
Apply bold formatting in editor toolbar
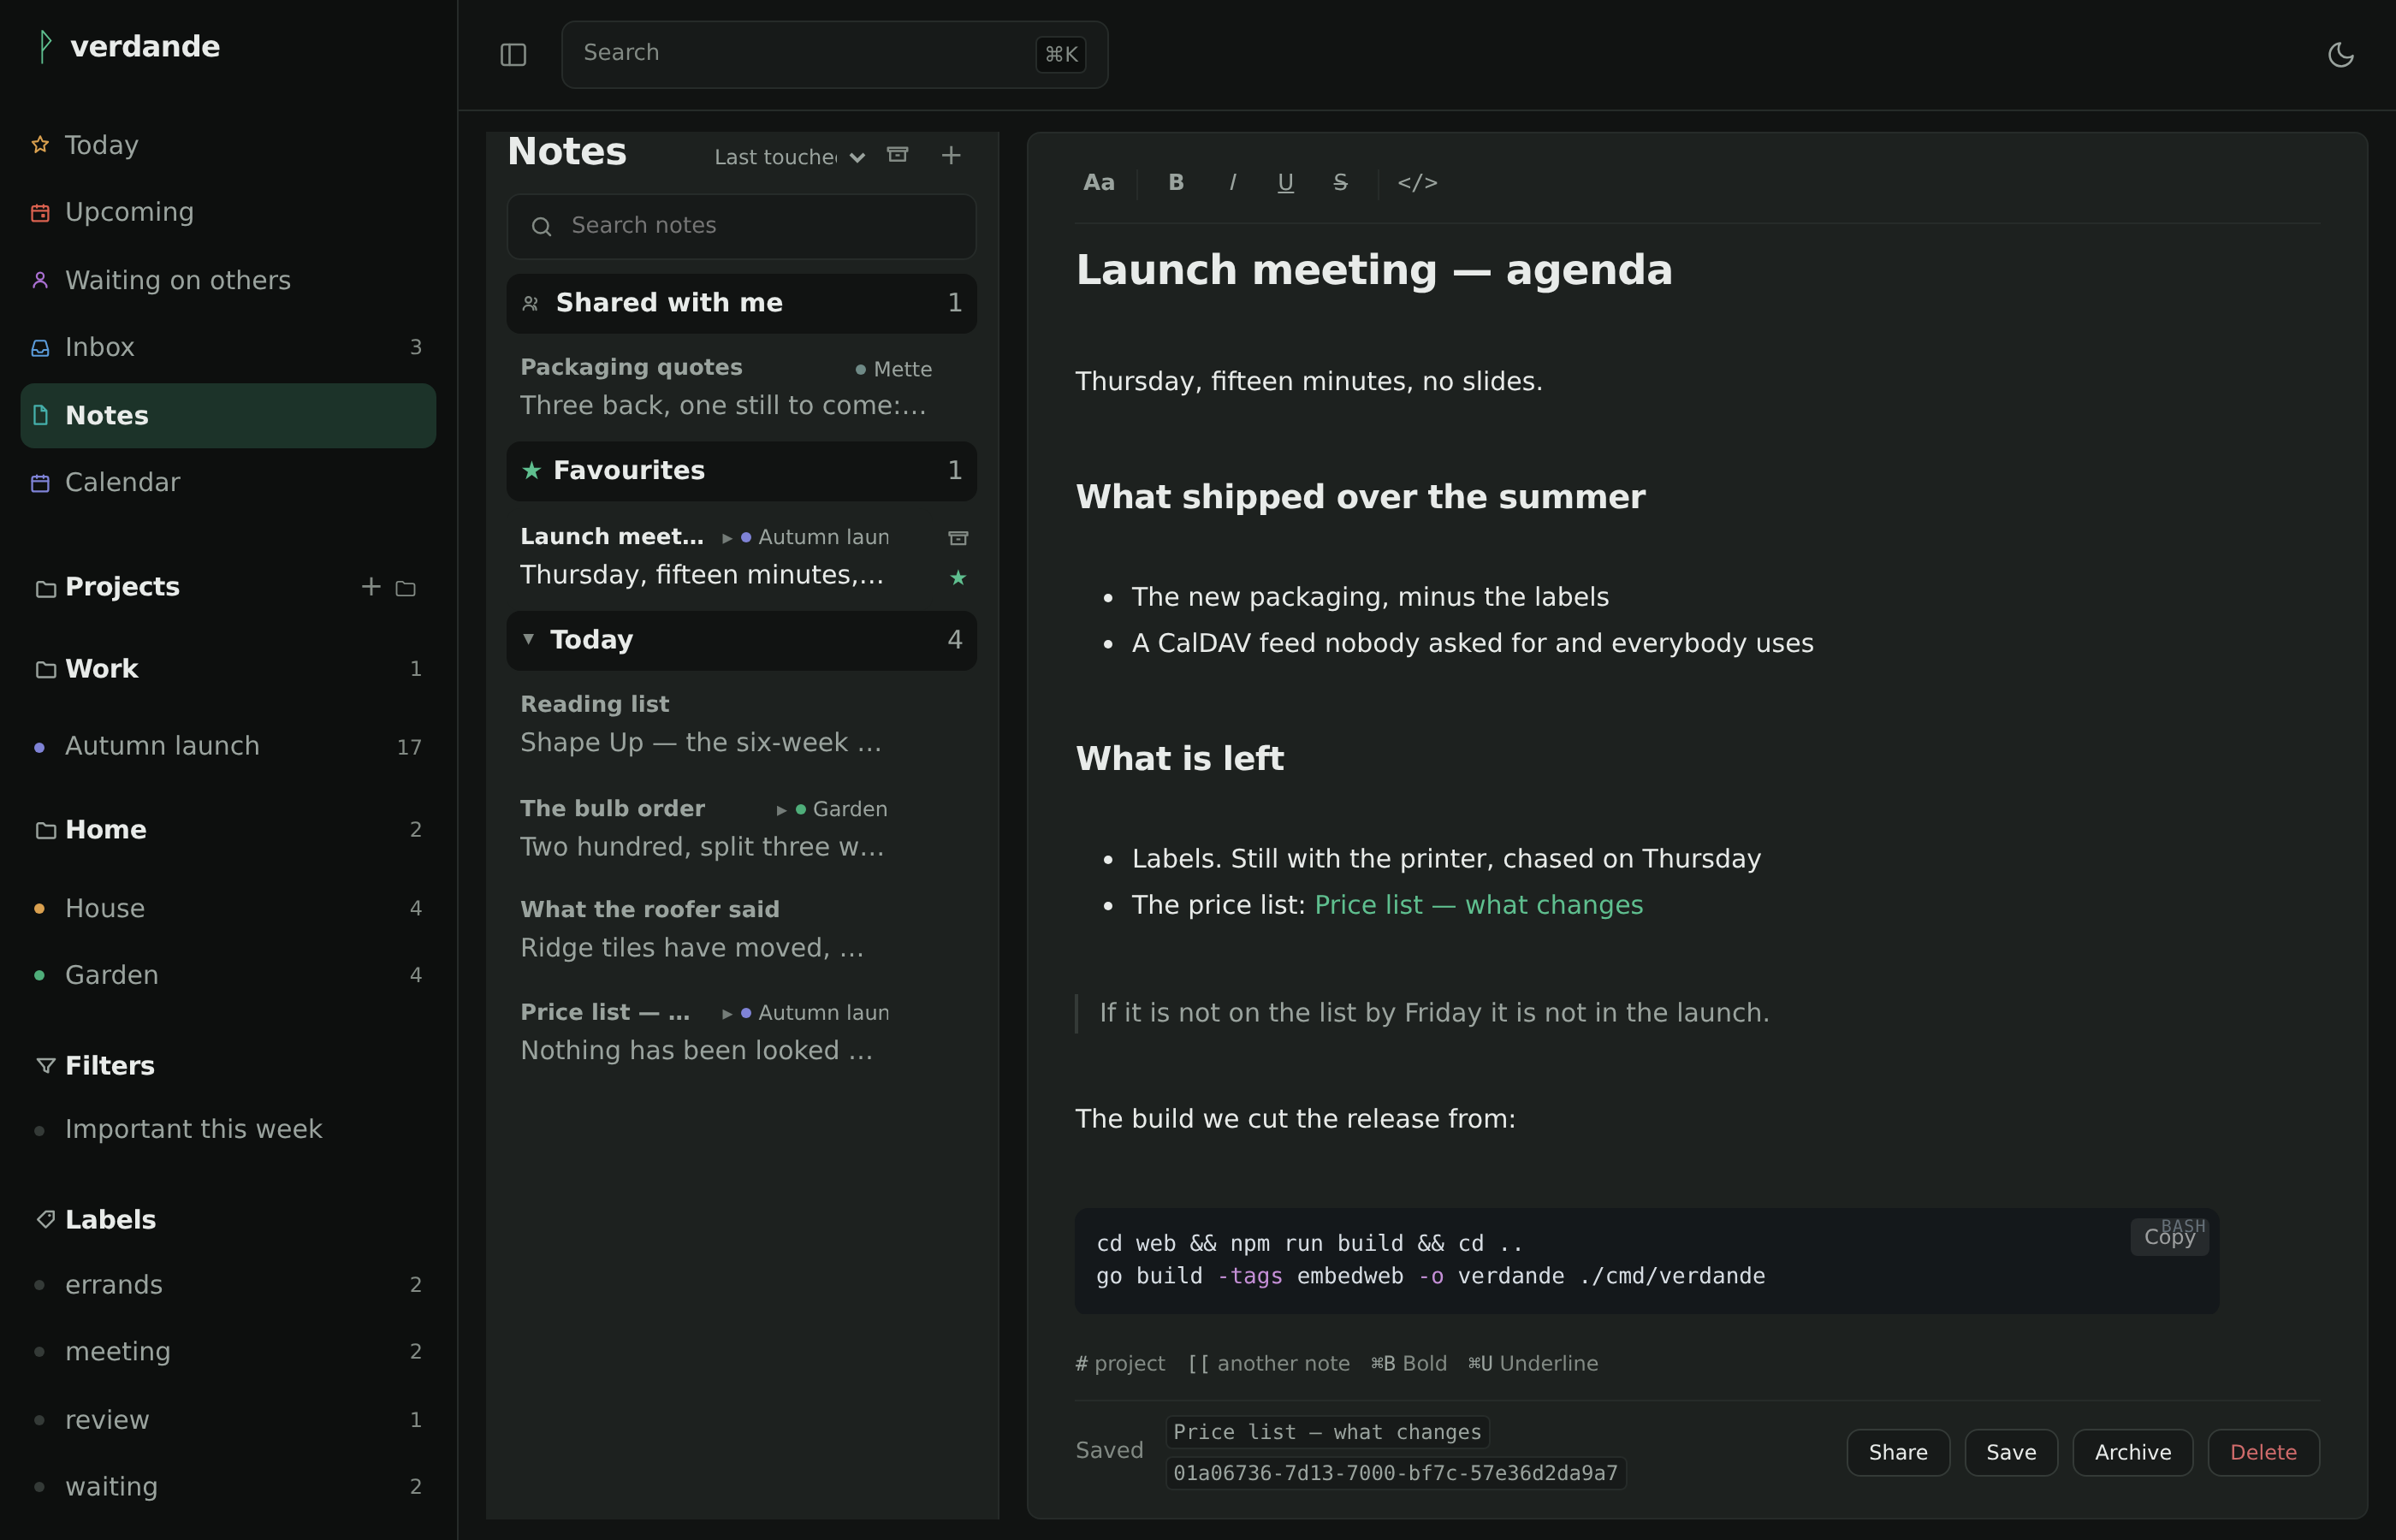pos(1176,182)
